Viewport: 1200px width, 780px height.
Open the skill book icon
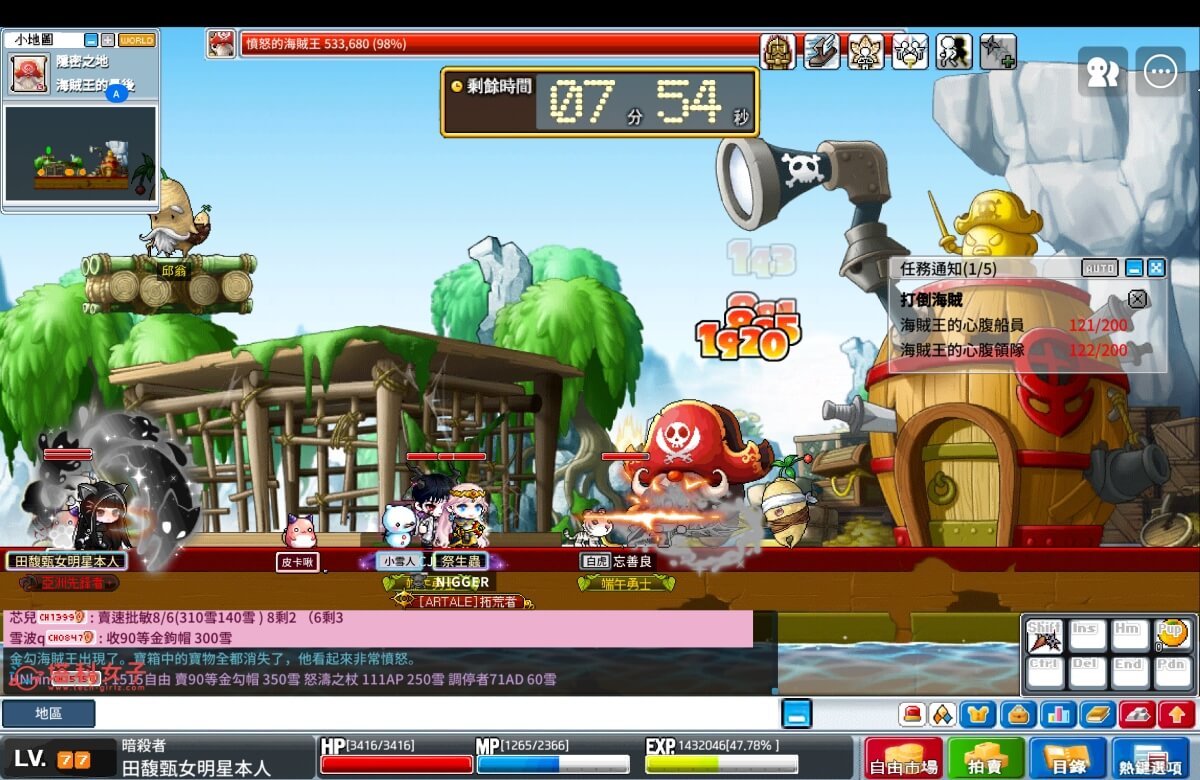tap(1097, 715)
